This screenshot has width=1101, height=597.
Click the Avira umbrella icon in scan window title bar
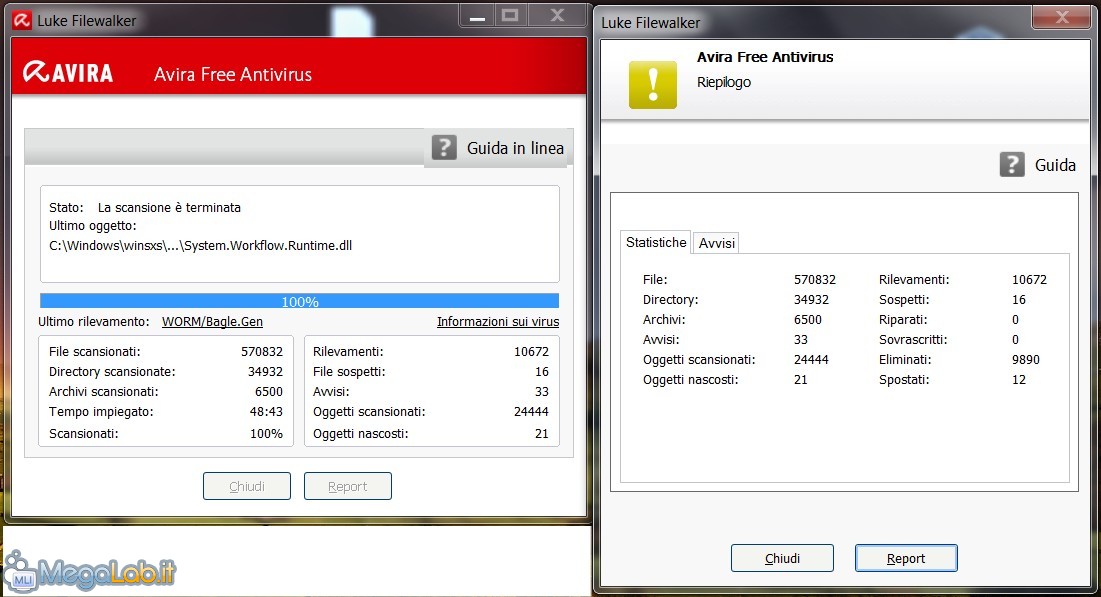[22, 20]
